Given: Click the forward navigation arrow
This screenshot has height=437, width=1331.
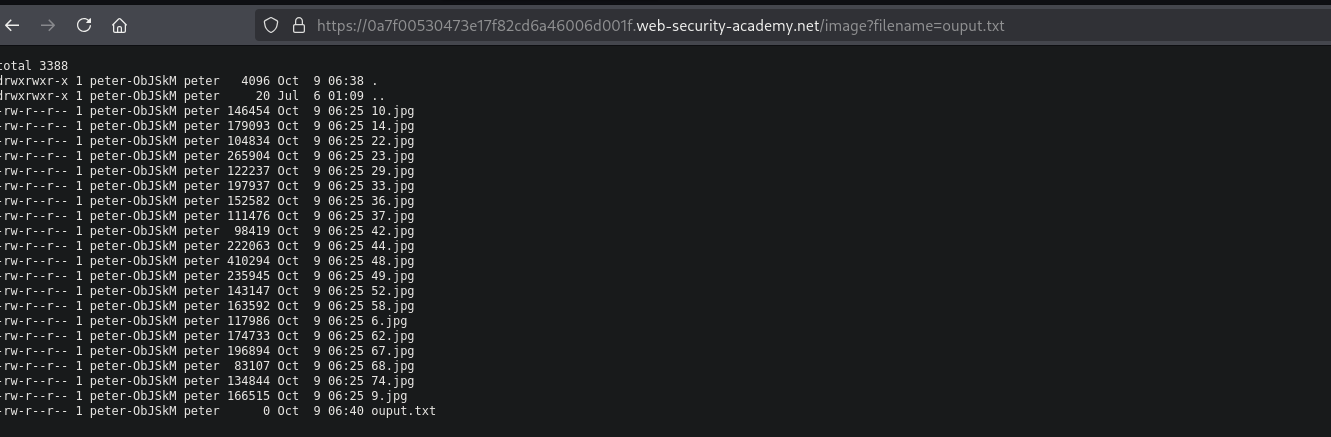Looking at the screenshot, I should (46, 24).
